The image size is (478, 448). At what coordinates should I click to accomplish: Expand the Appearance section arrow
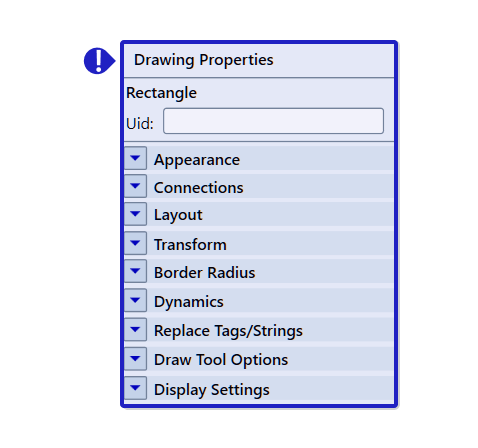coord(135,158)
